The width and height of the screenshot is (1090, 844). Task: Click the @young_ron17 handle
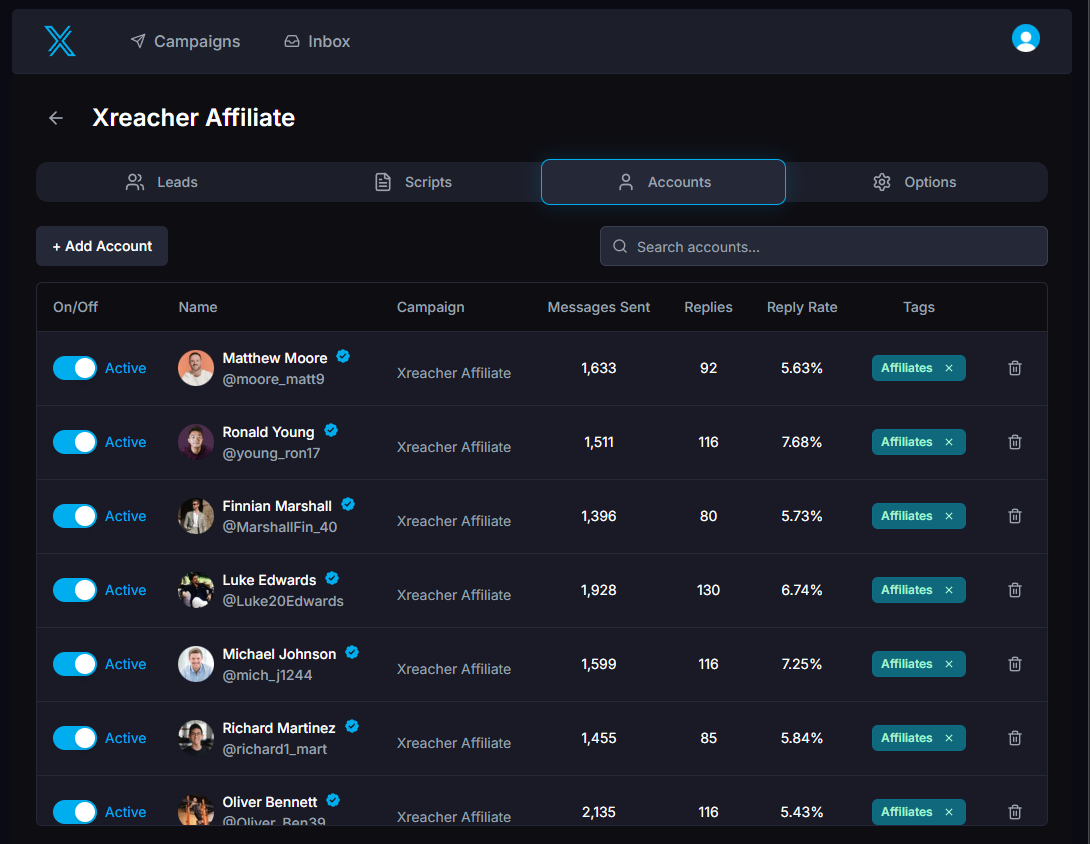pos(271,453)
